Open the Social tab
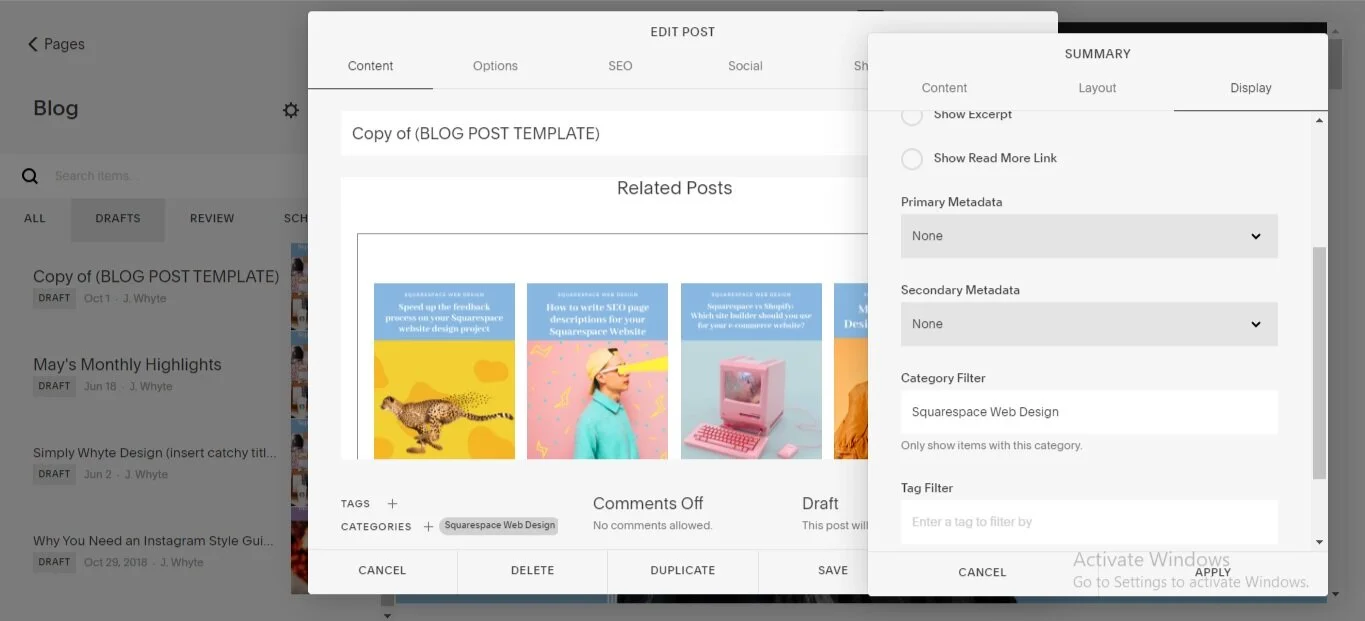Image resolution: width=1365 pixels, height=621 pixels. (x=745, y=66)
